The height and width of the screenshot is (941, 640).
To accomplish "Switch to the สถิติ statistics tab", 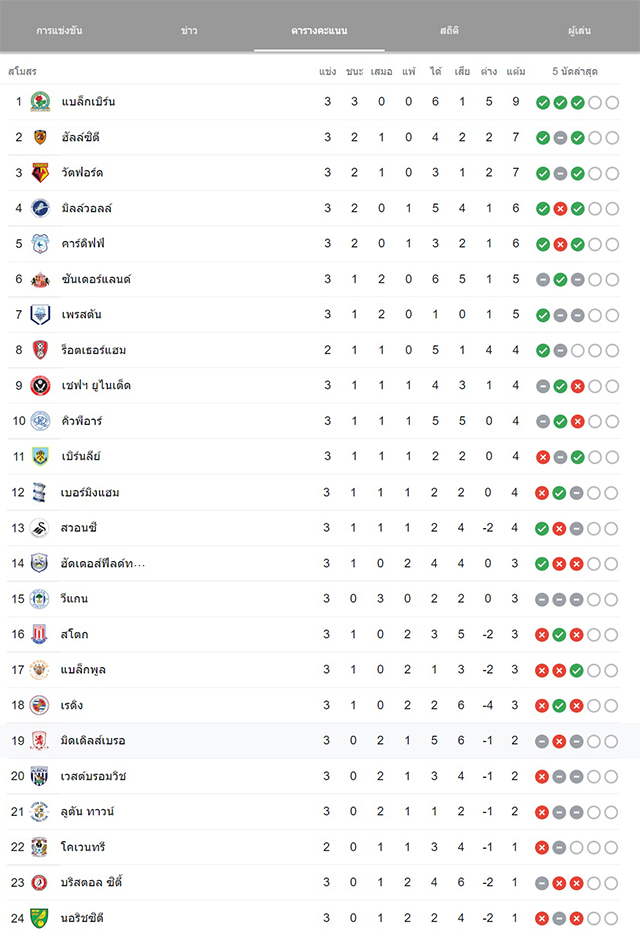I will (449, 30).
